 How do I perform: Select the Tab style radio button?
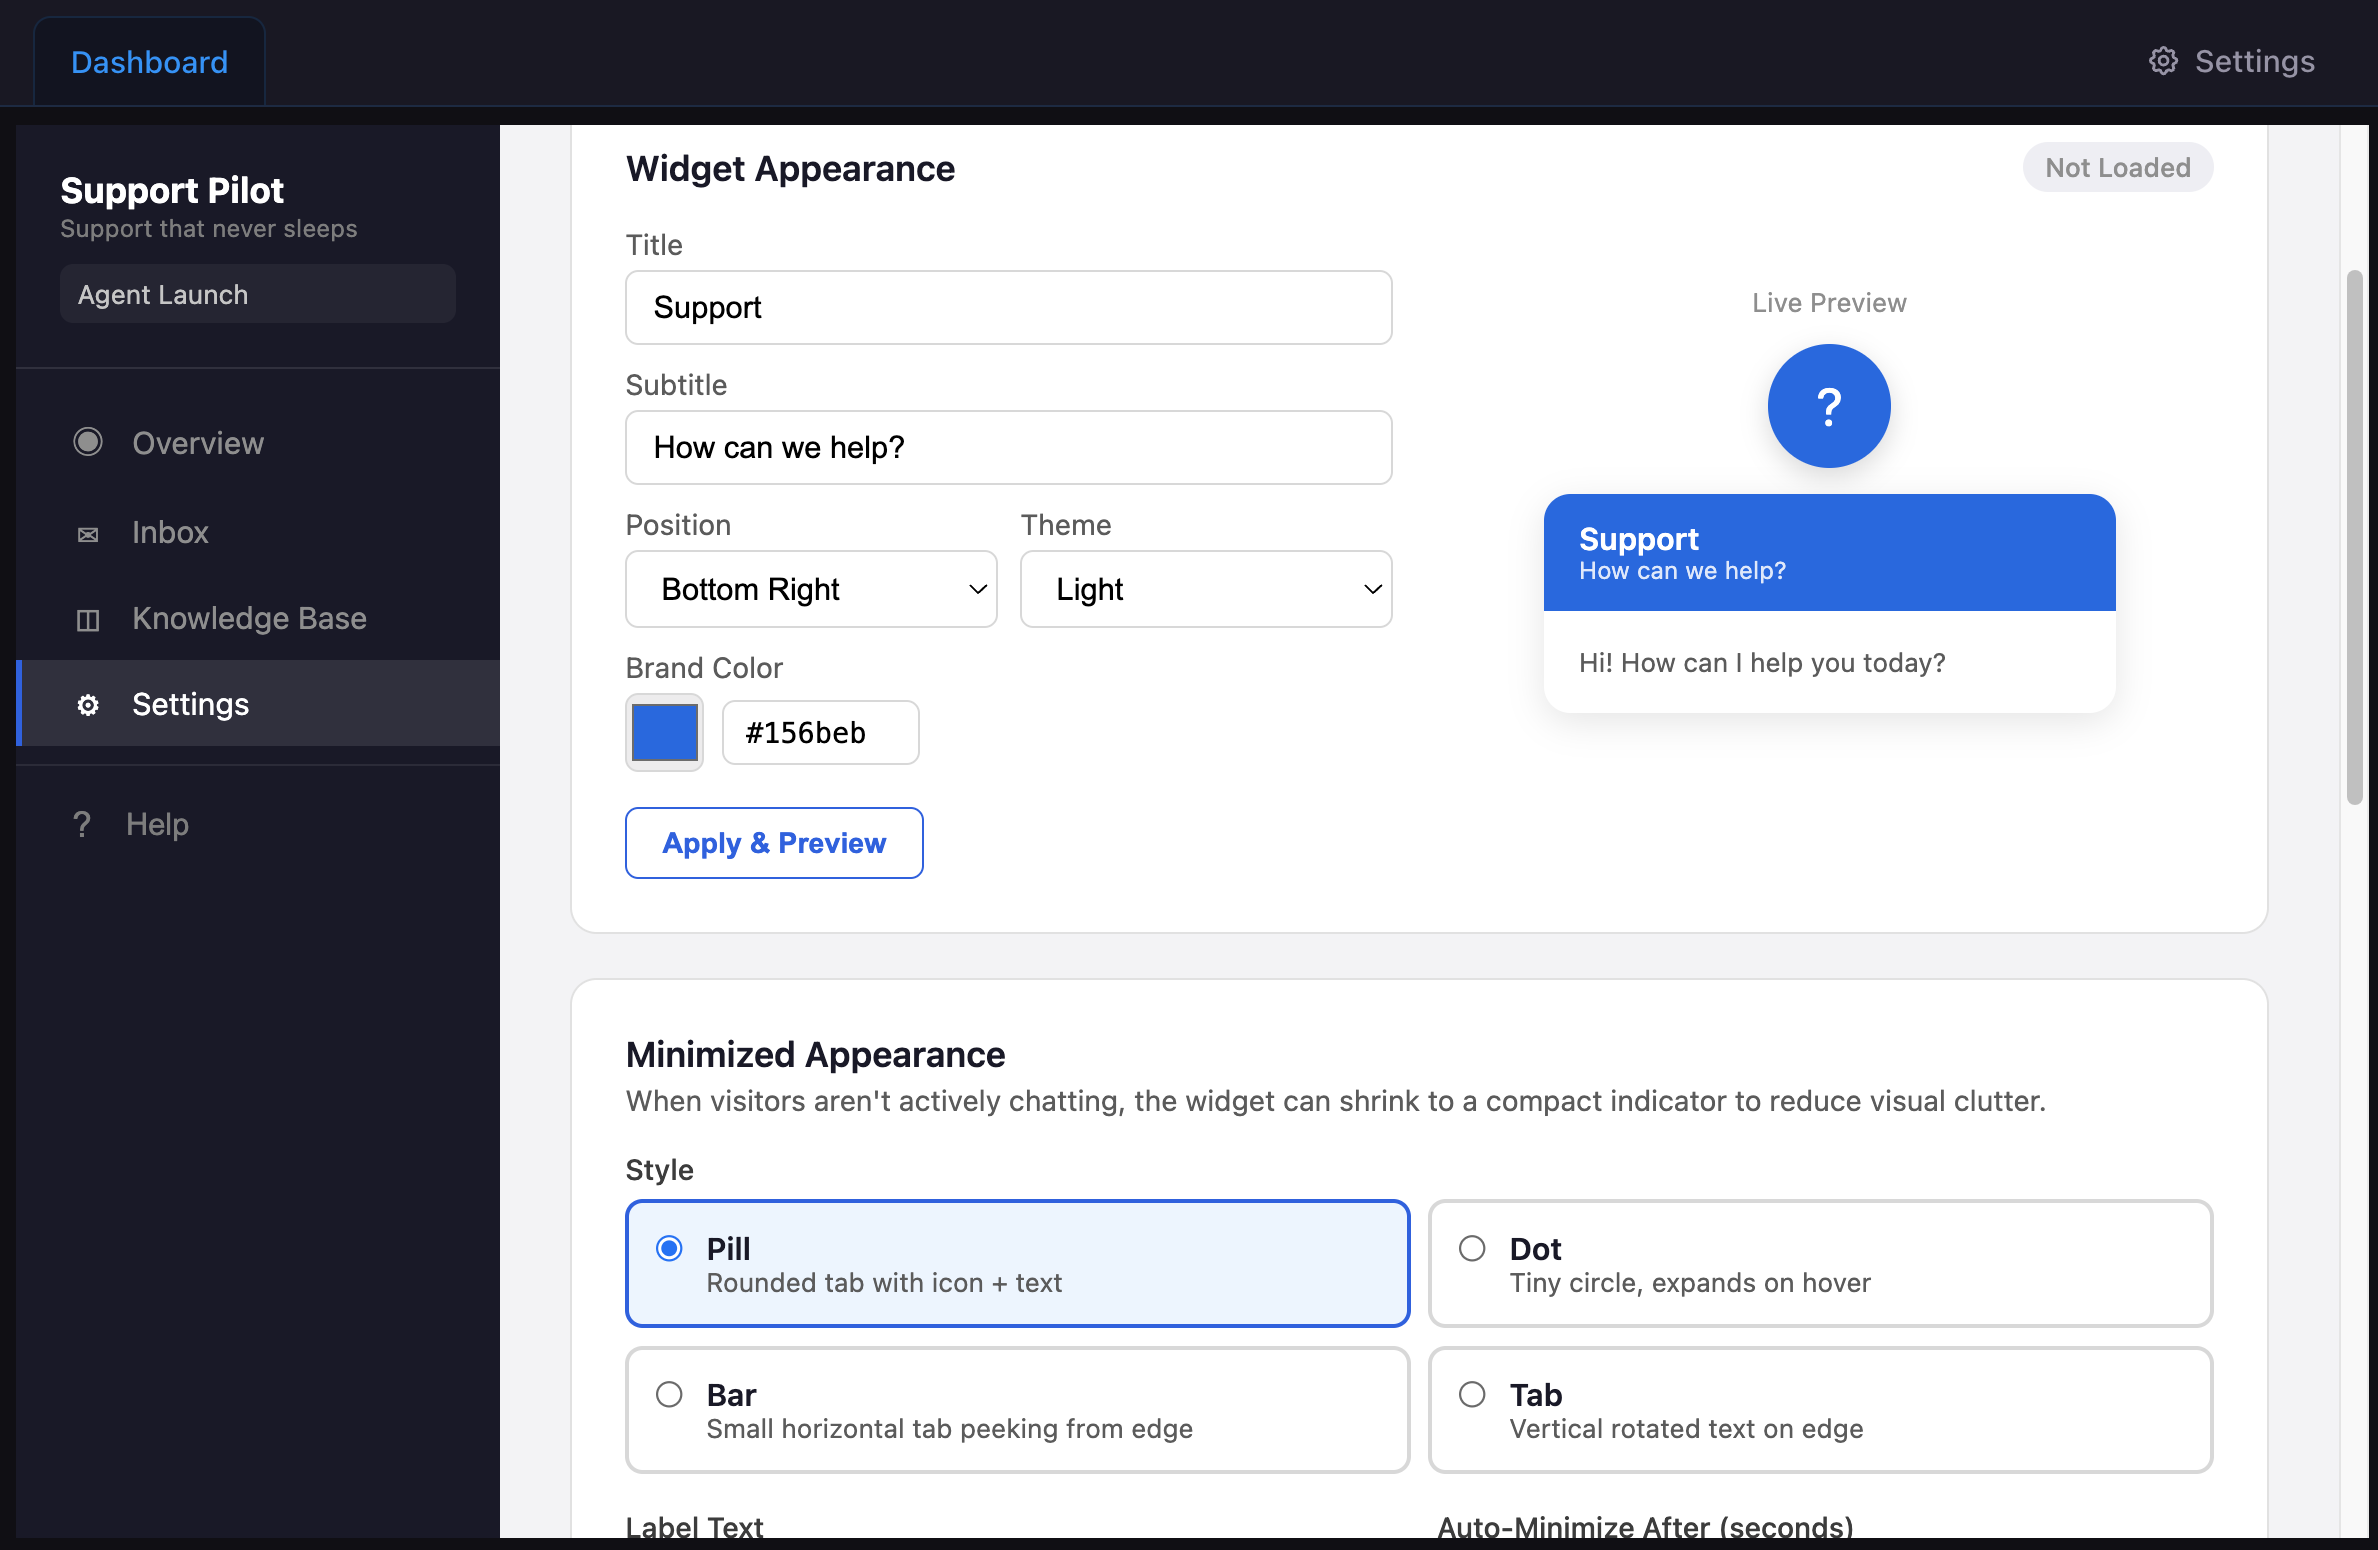click(1471, 1394)
